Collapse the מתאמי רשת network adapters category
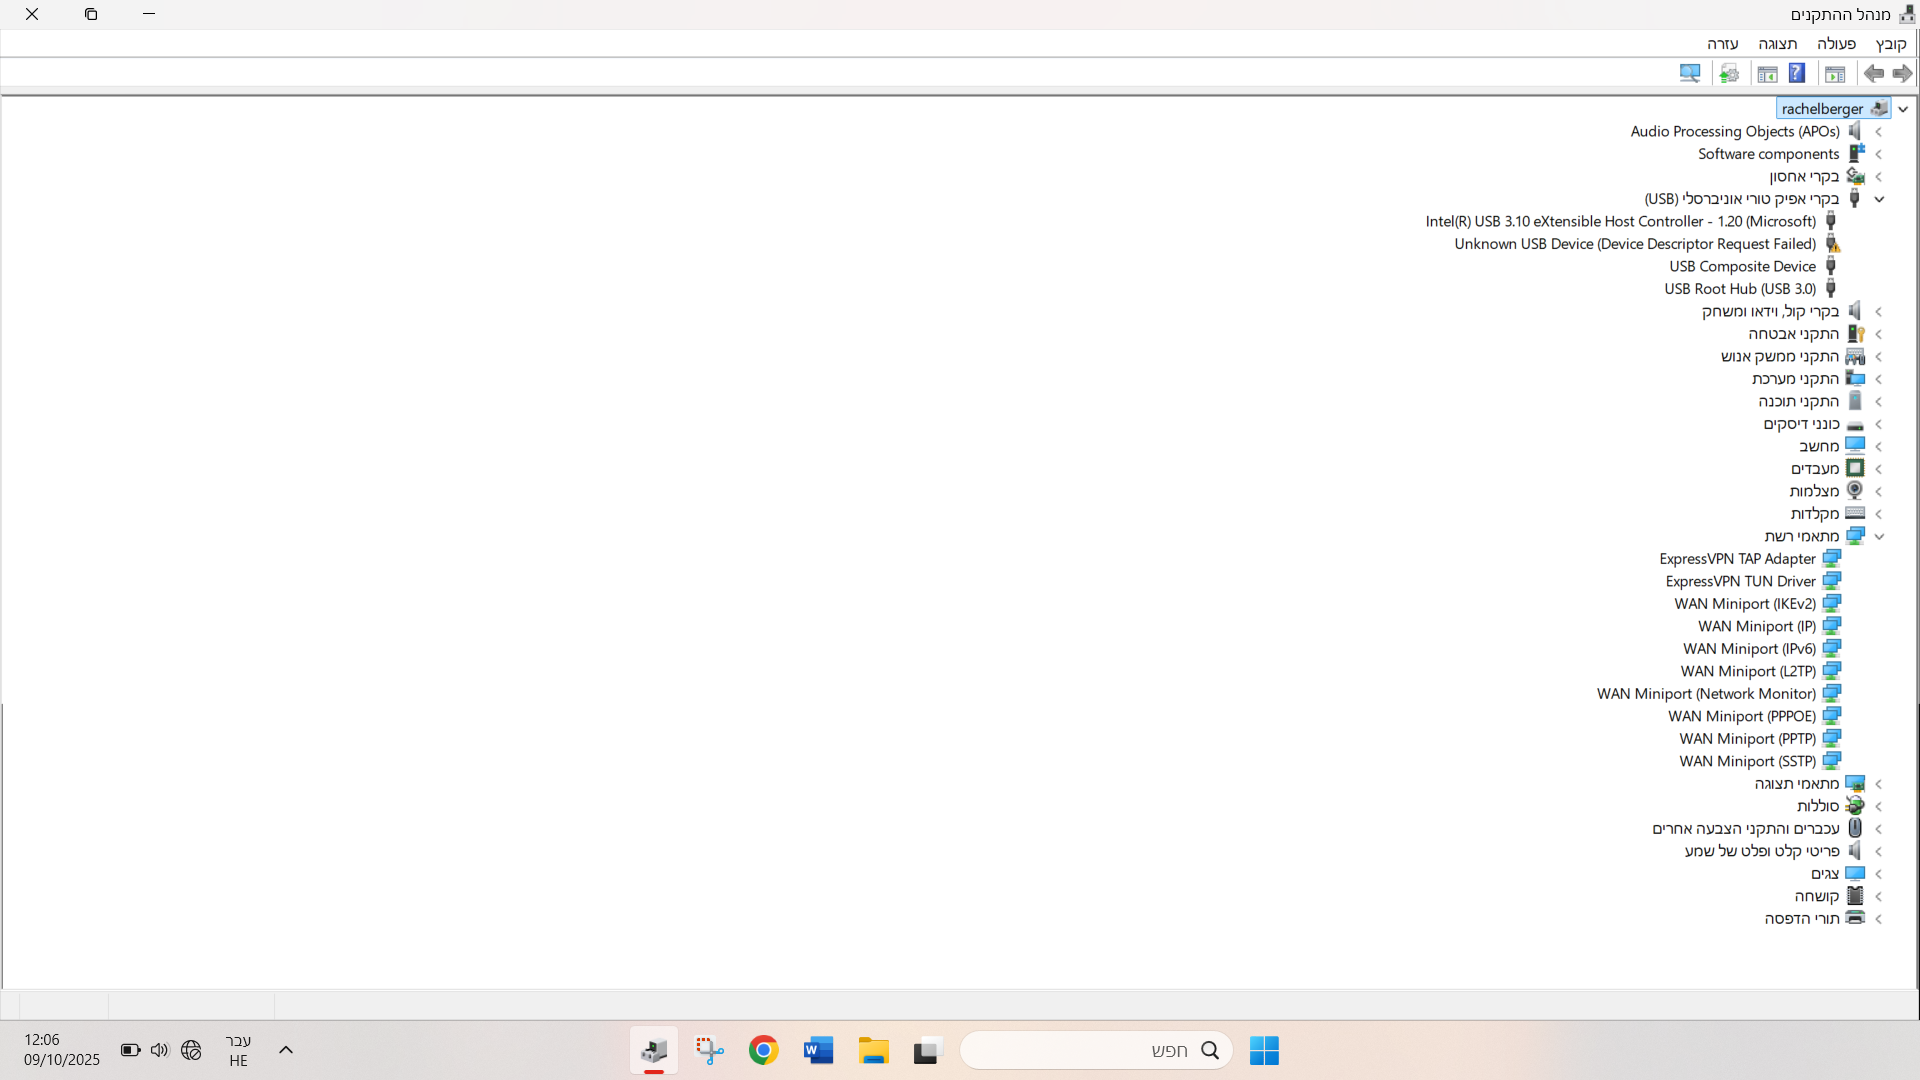Viewport: 1920px width, 1080px height. (1879, 537)
